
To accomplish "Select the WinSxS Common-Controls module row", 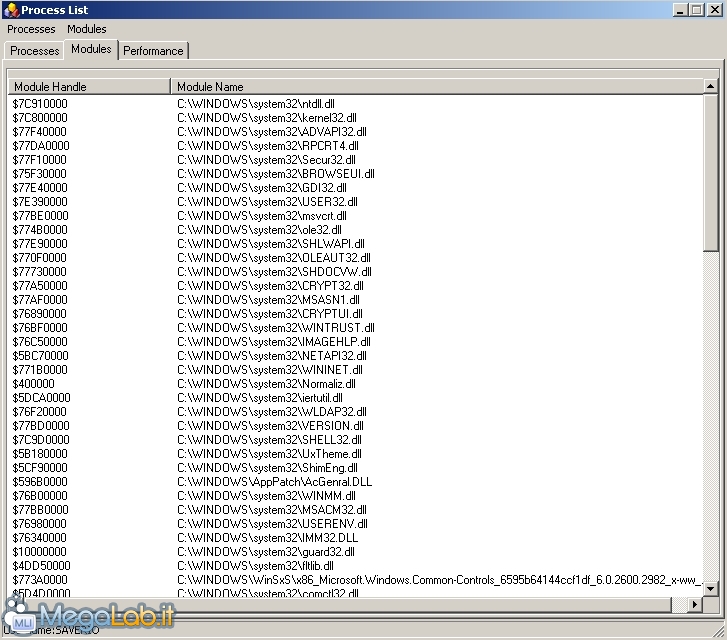I will tap(356, 580).
